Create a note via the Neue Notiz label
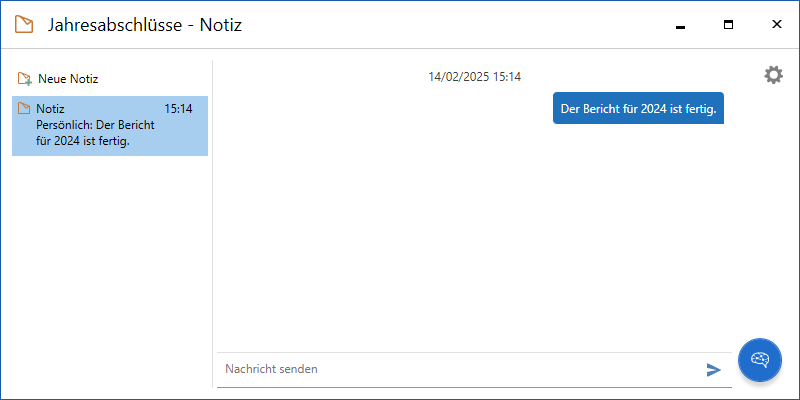800x400 pixels. pyautogui.click(x=68, y=79)
